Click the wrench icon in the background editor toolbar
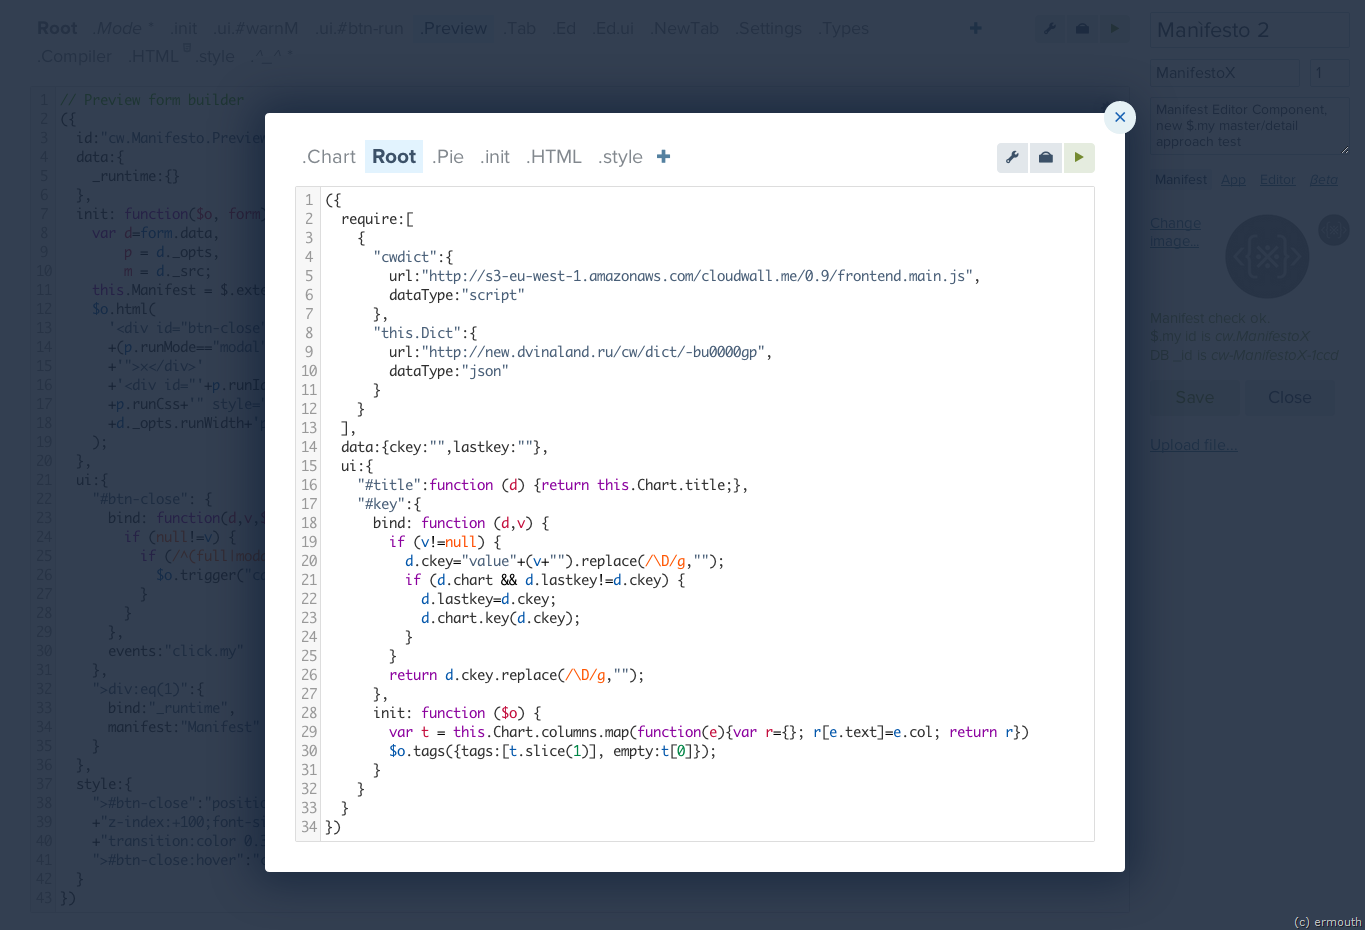The image size is (1365, 930). point(1049,29)
